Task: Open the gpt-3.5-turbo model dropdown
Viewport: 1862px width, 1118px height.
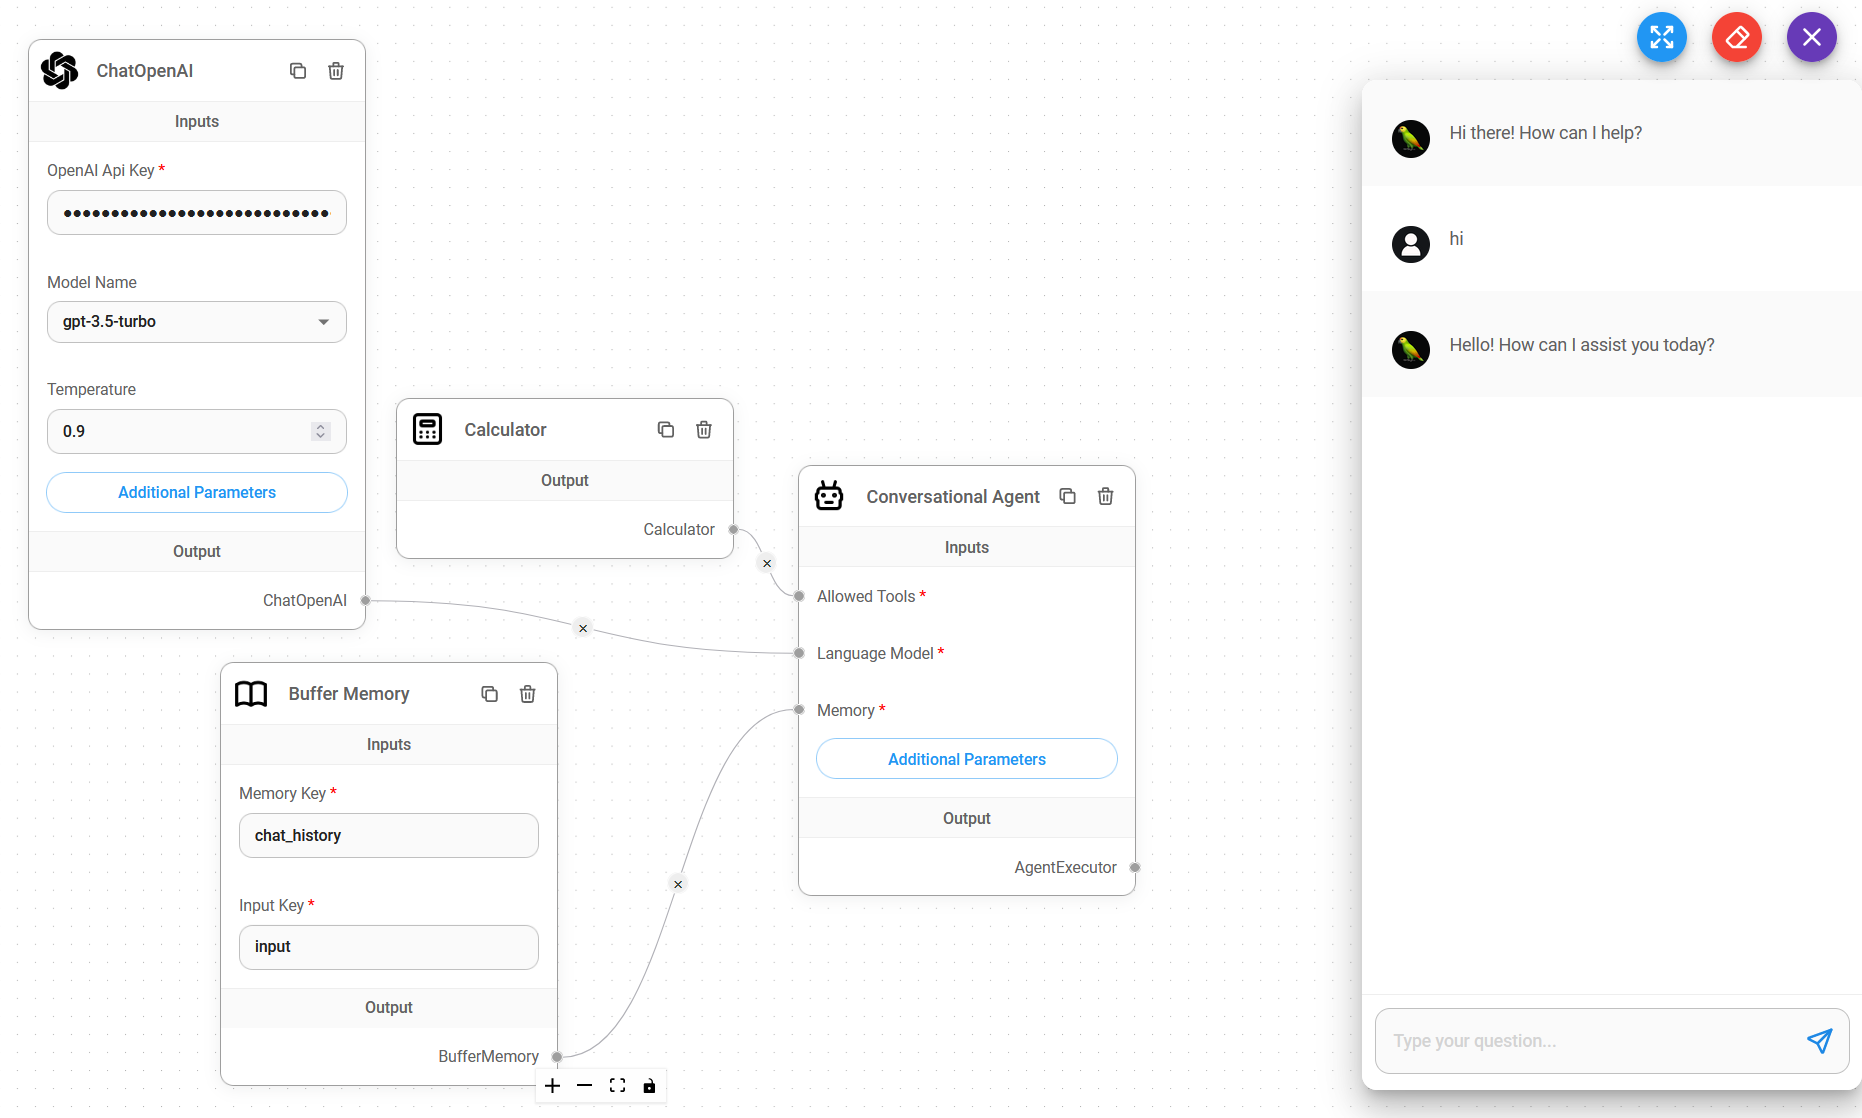Action: [323, 321]
